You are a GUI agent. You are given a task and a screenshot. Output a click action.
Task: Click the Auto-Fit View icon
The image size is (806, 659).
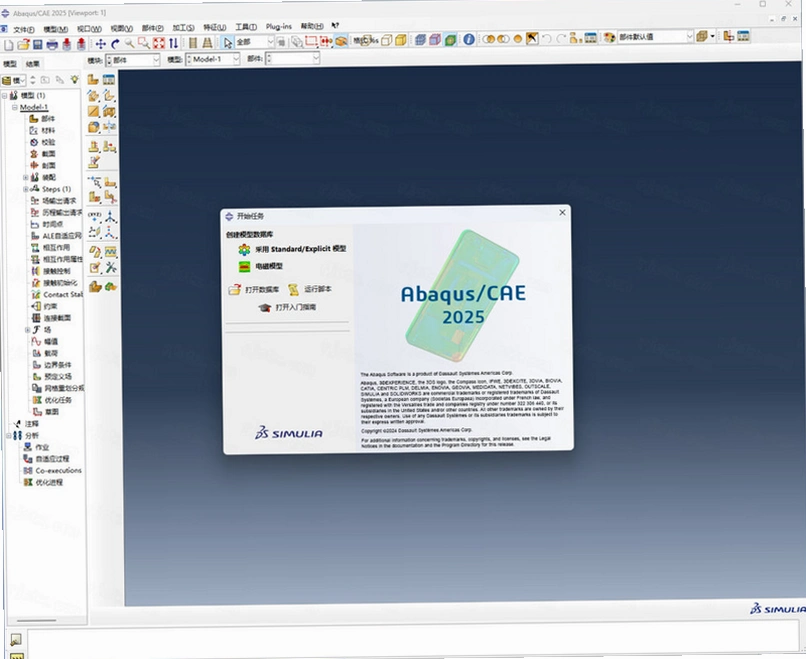[159, 44]
